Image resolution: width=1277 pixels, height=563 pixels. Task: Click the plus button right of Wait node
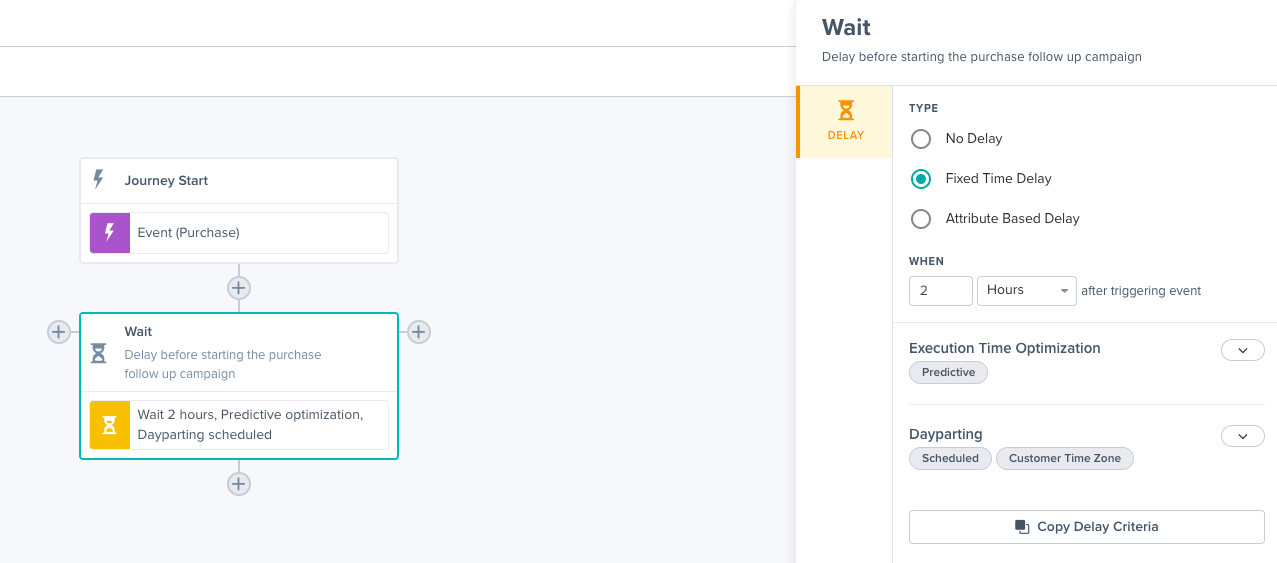[x=418, y=332]
